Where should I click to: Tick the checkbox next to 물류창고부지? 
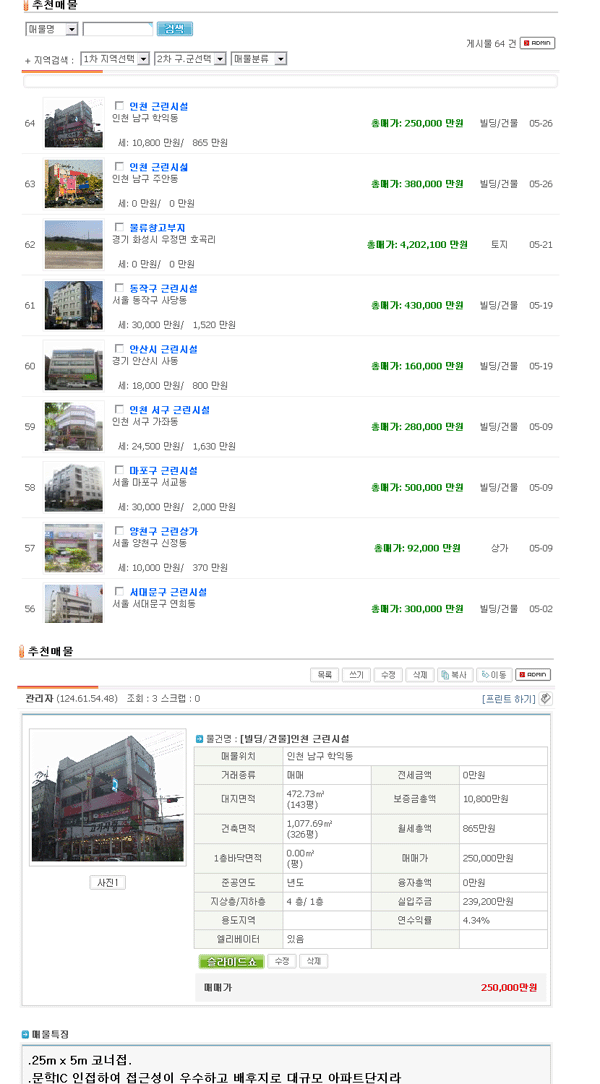[120, 228]
